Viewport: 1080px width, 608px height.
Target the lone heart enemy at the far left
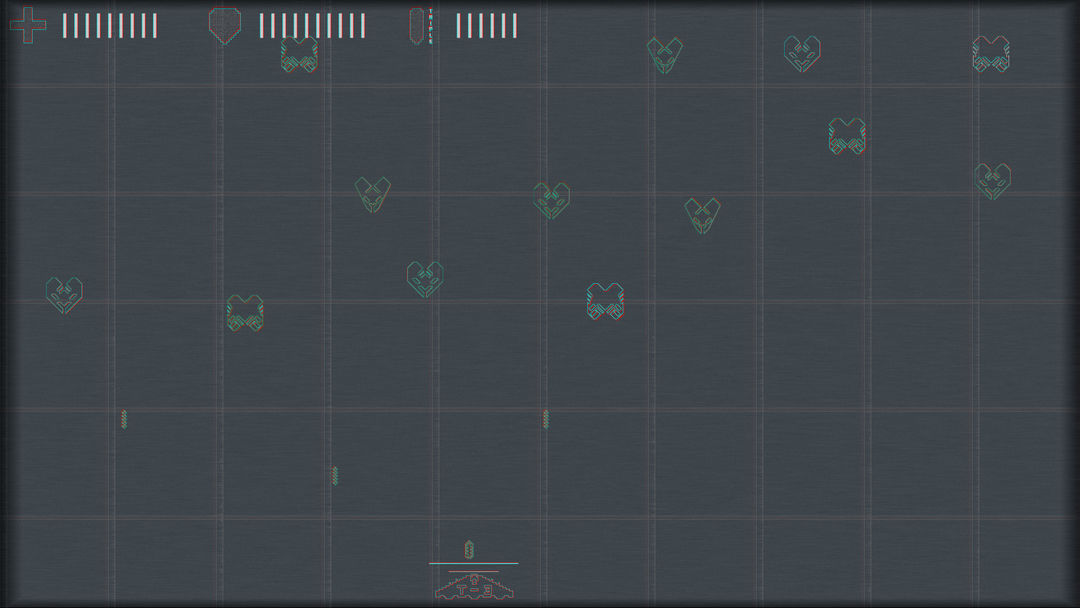64,294
